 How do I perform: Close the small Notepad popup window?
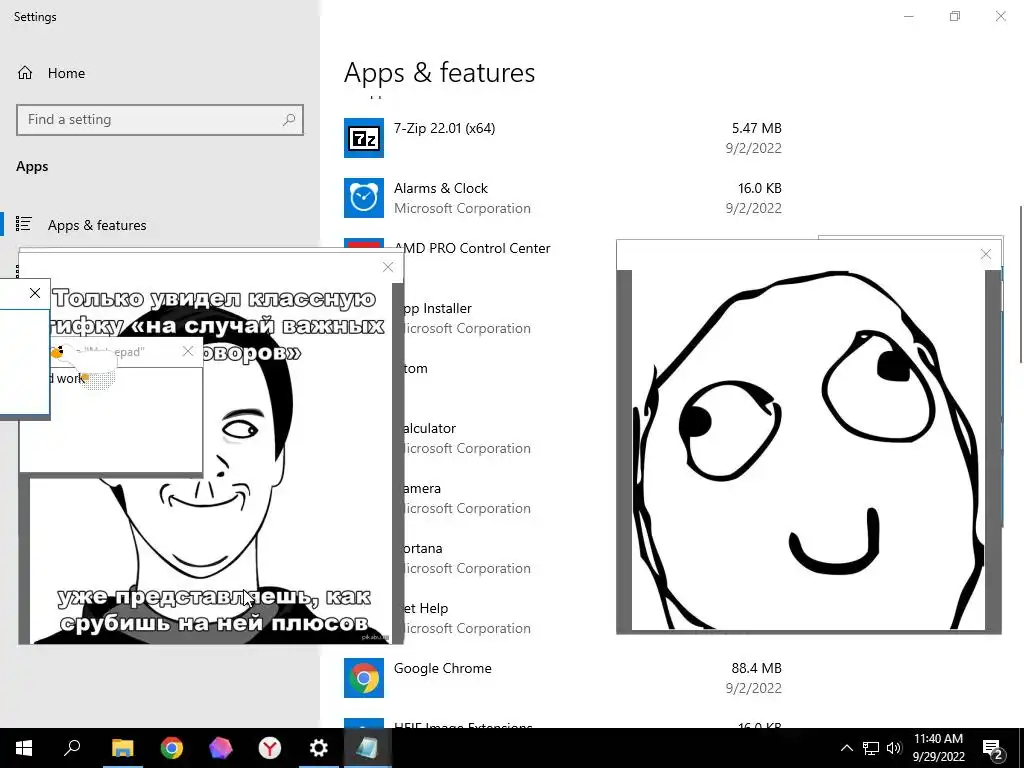point(188,351)
